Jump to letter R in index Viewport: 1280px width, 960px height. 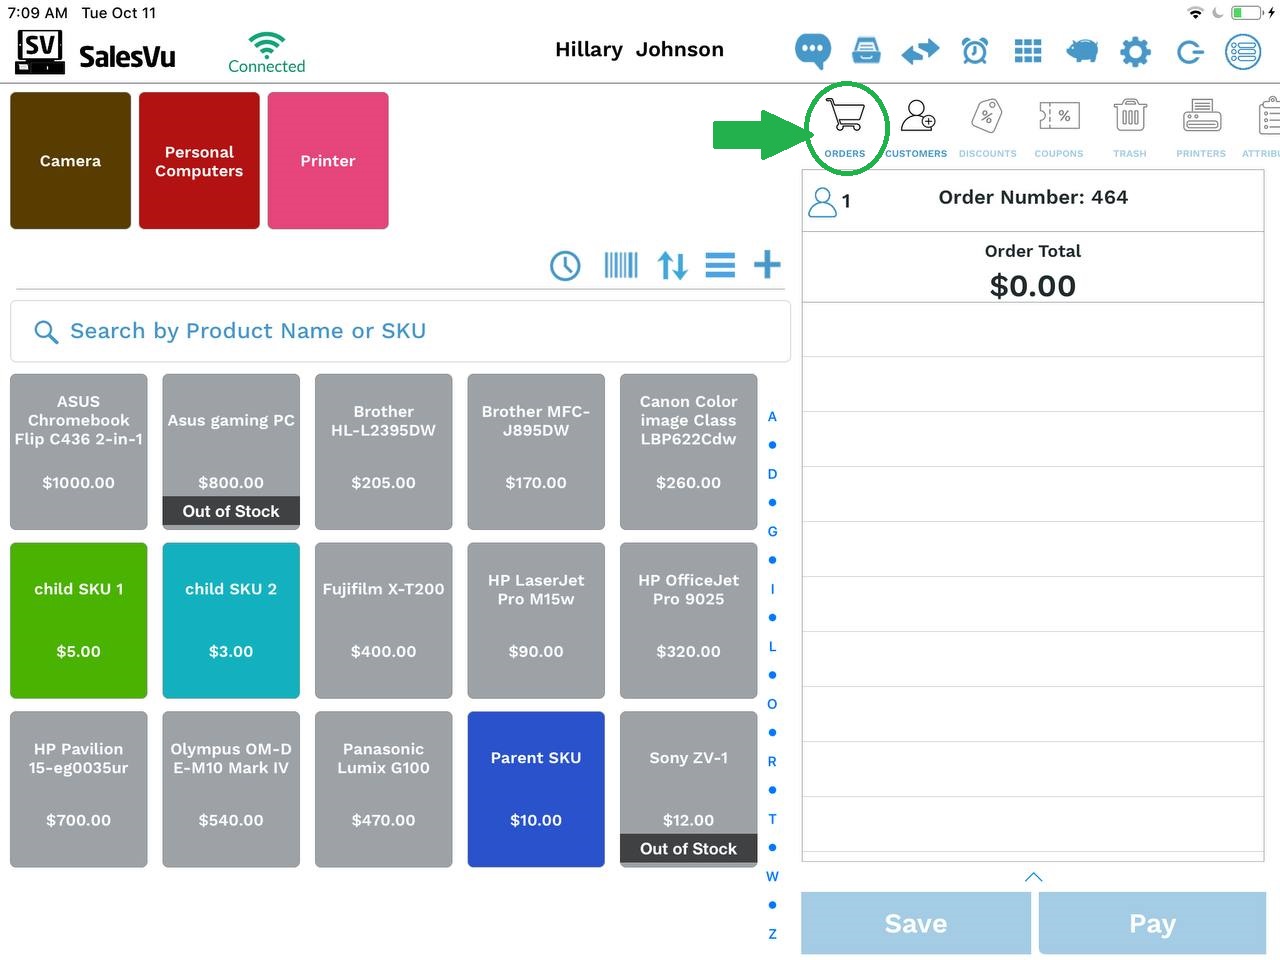772,761
